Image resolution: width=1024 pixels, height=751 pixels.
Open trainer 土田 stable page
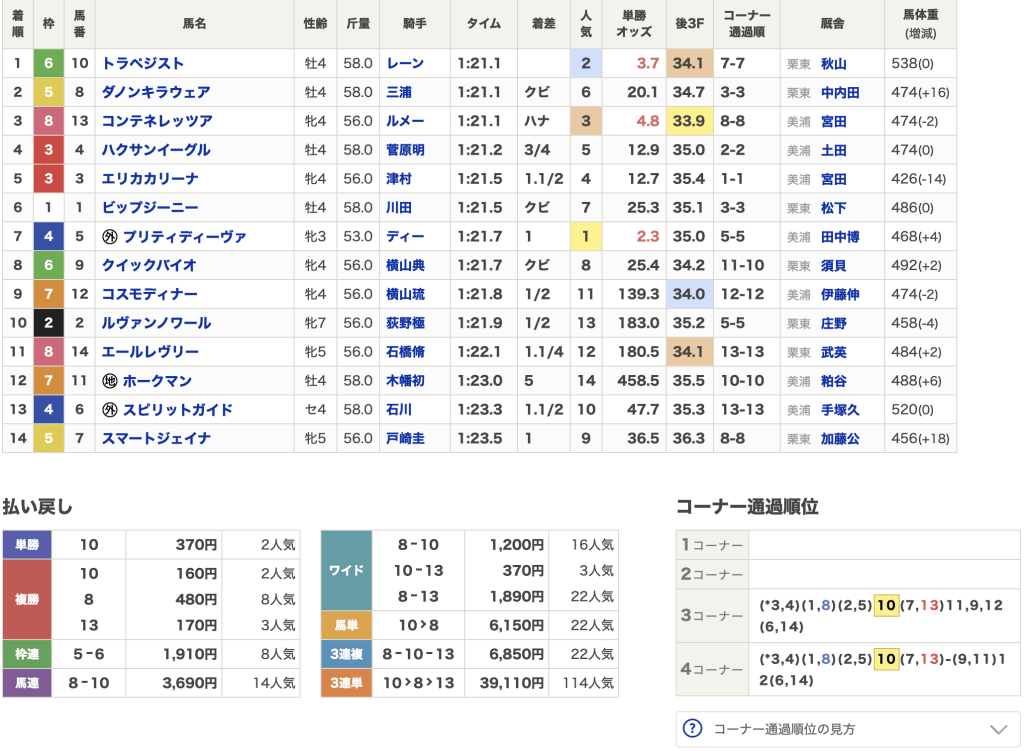tap(833, 150)
